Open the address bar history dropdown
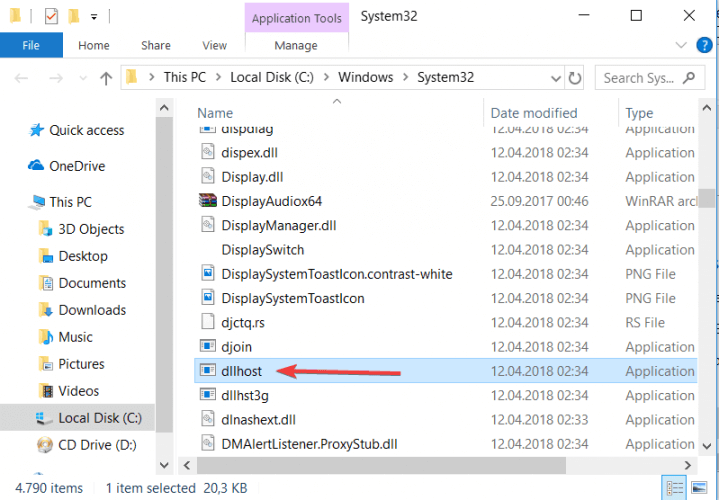Screen dimensions: 719x500 point(556,78)
